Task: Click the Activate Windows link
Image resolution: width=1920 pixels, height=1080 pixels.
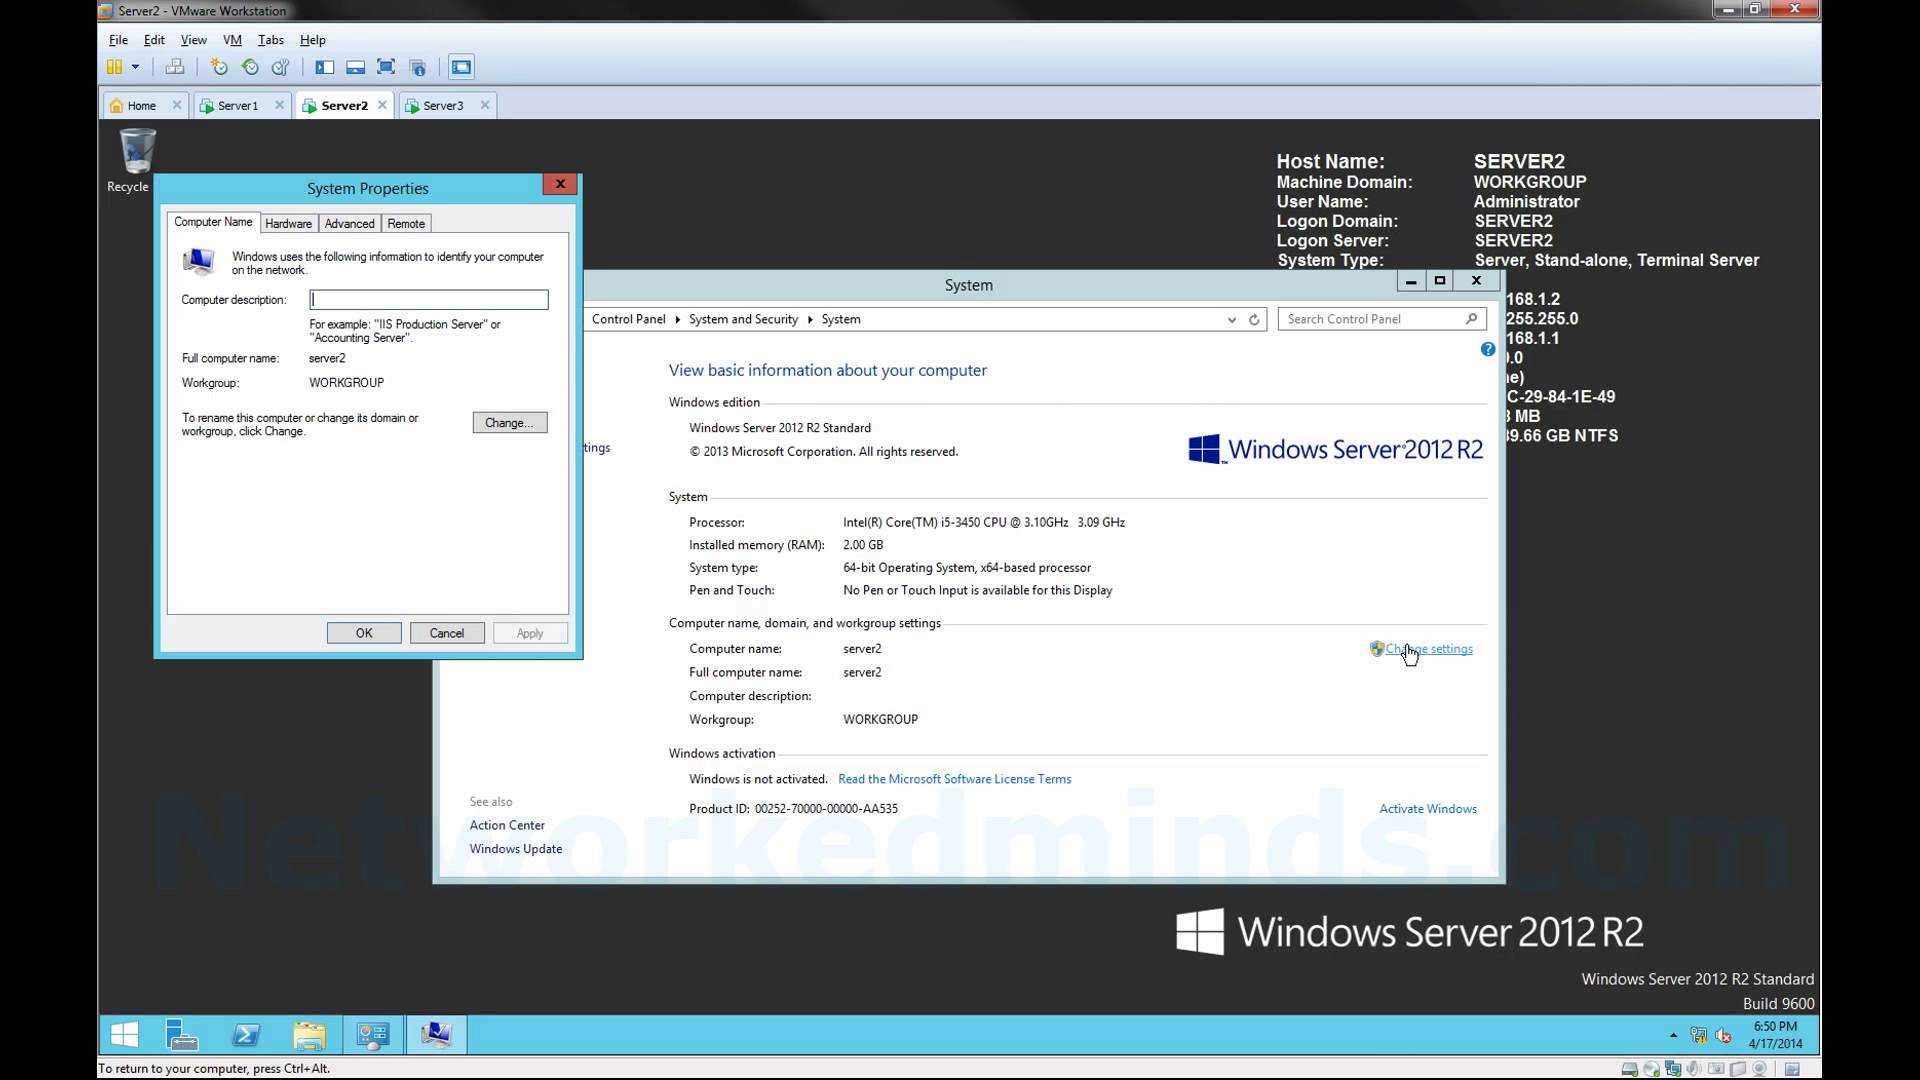Action: pyautogui.click(x=1428, y=809)
